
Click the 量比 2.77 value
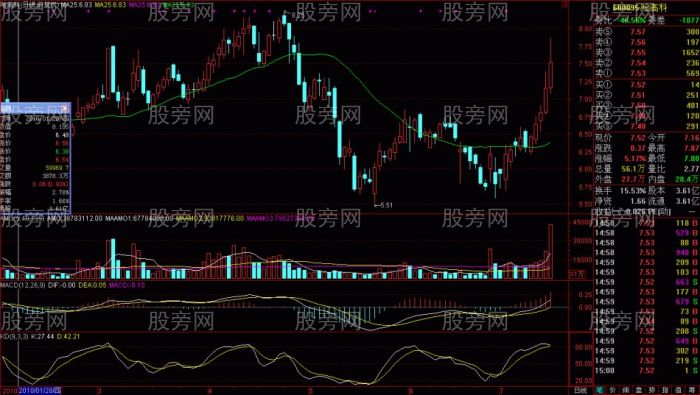coord(692,169)
